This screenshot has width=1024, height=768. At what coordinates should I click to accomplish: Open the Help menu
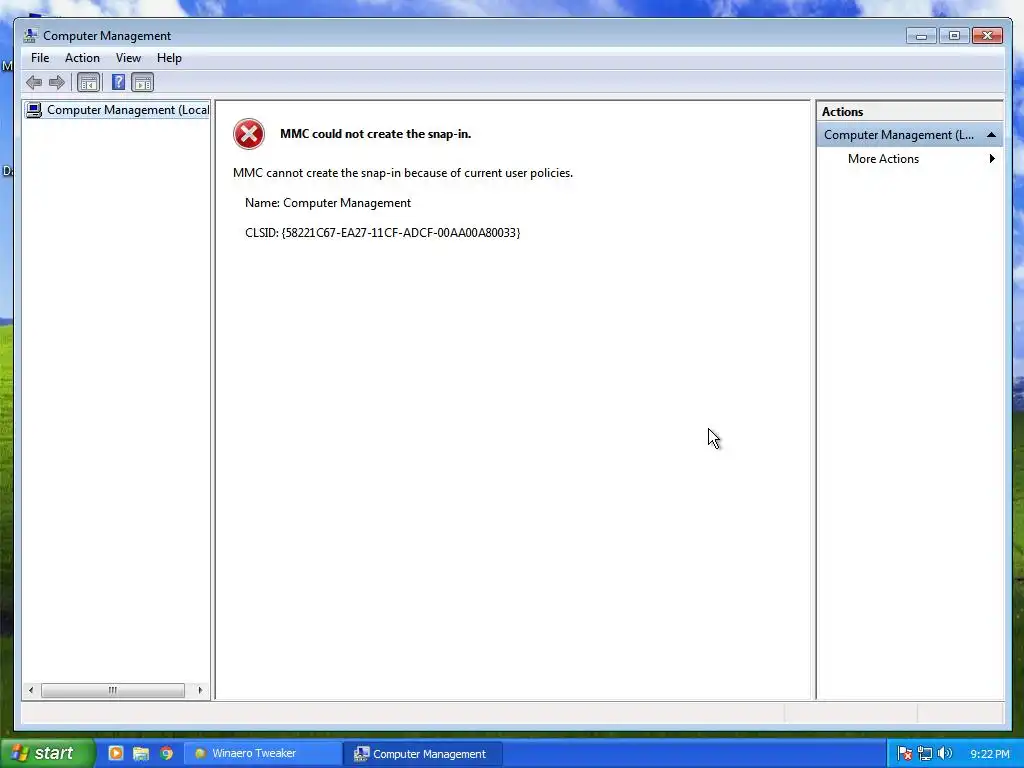pyautogui.click(x=169, y=58)
